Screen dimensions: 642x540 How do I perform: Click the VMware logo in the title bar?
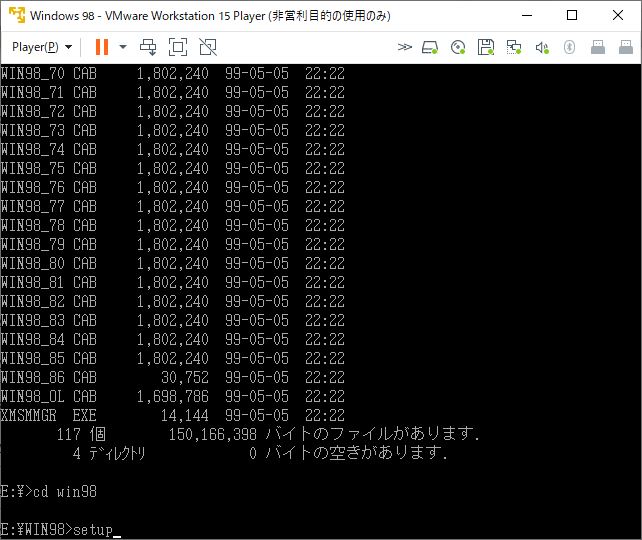[x=17, y=16]
